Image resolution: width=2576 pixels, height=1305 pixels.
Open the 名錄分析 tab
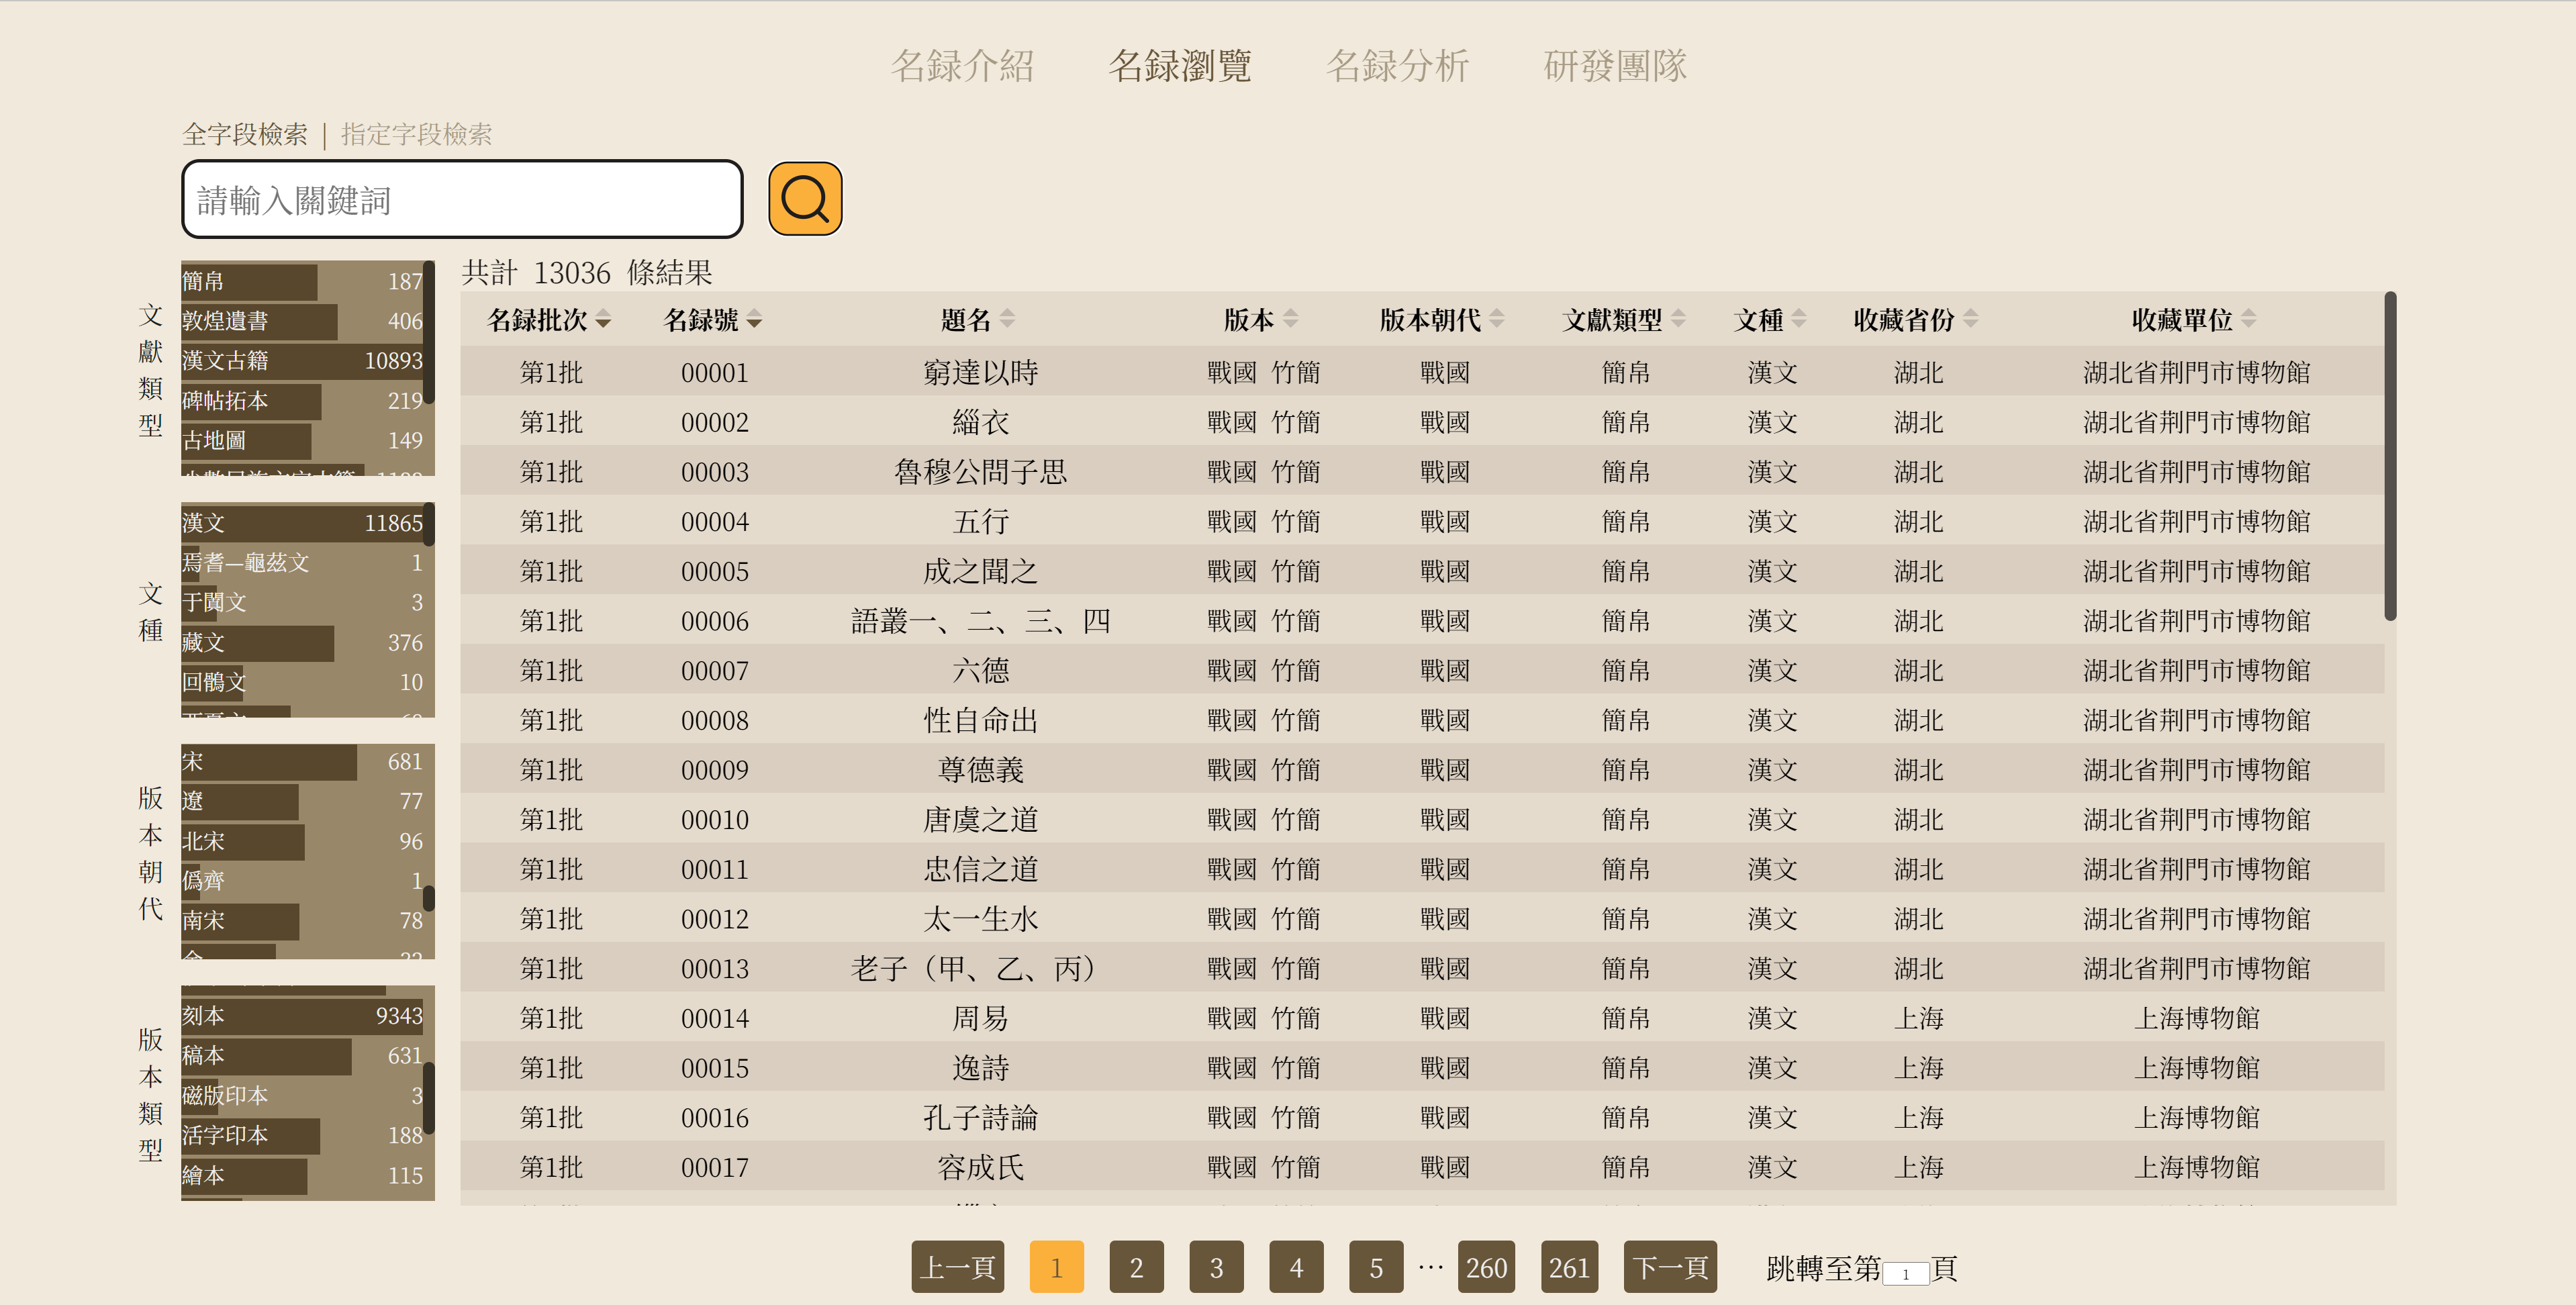[x=1397, y=66]
